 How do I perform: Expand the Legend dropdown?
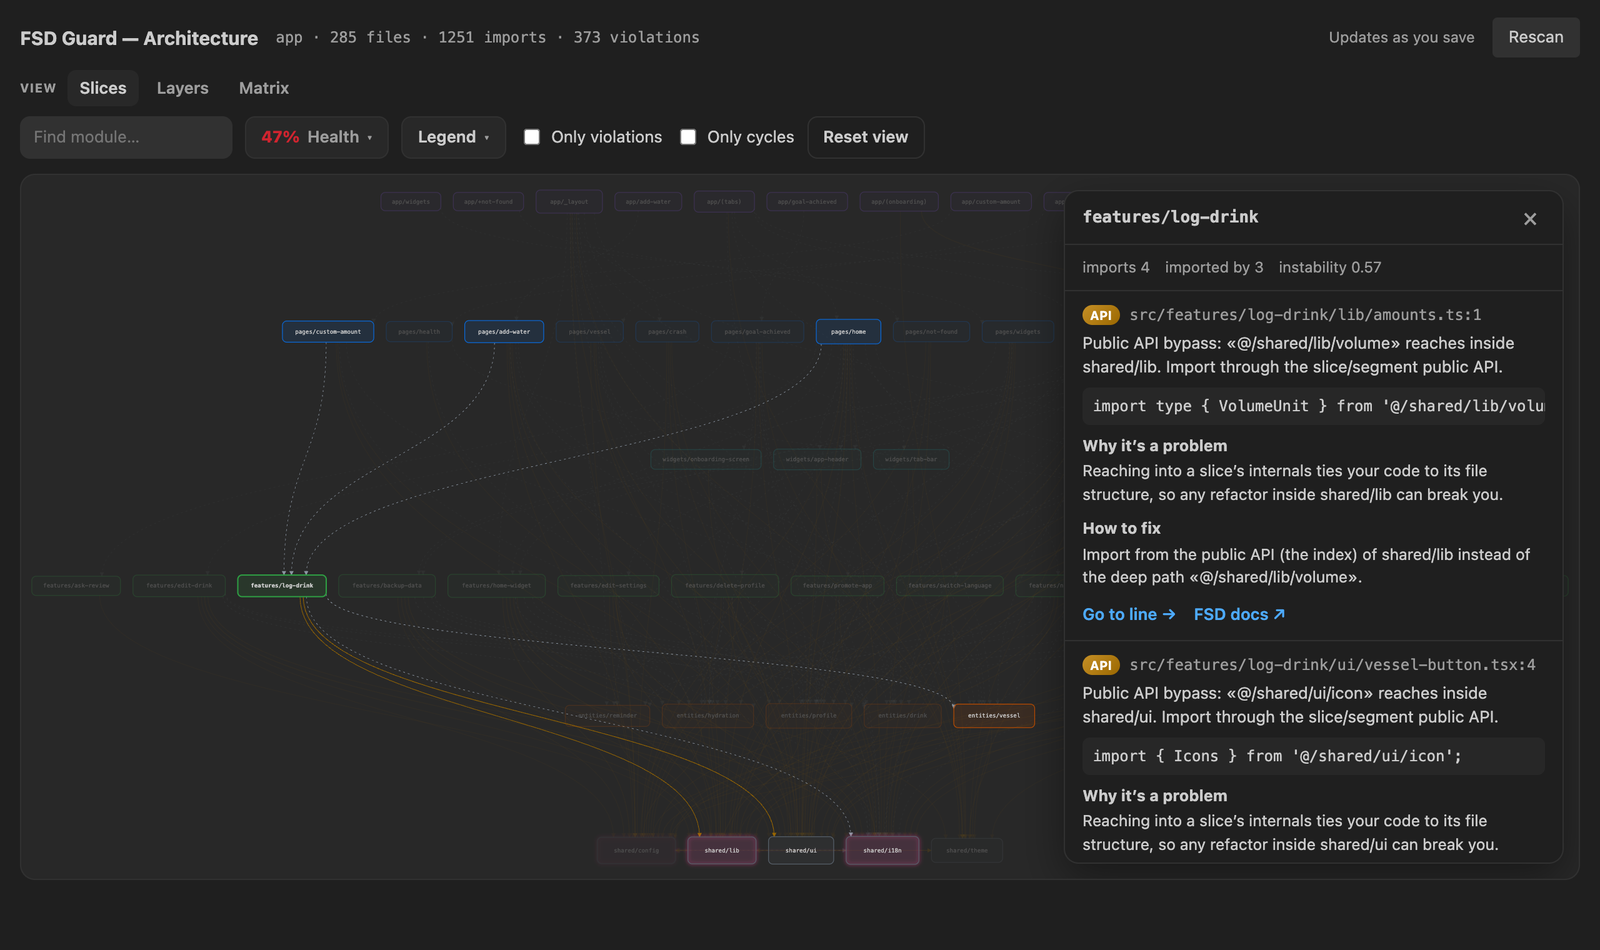(453, 137)
